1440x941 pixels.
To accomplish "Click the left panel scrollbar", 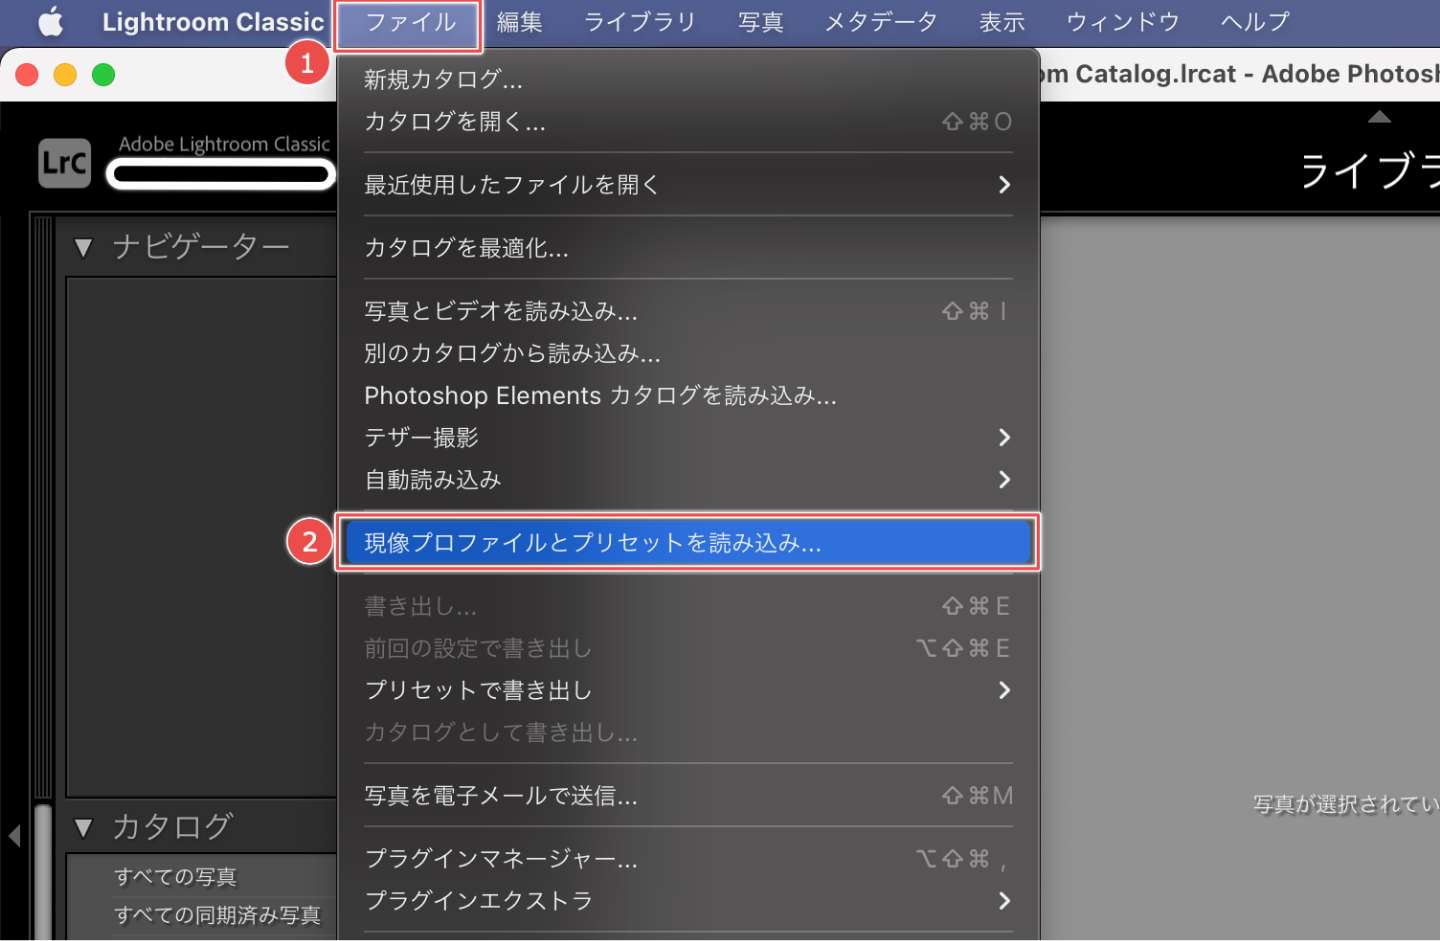I will tap(43, 870).
